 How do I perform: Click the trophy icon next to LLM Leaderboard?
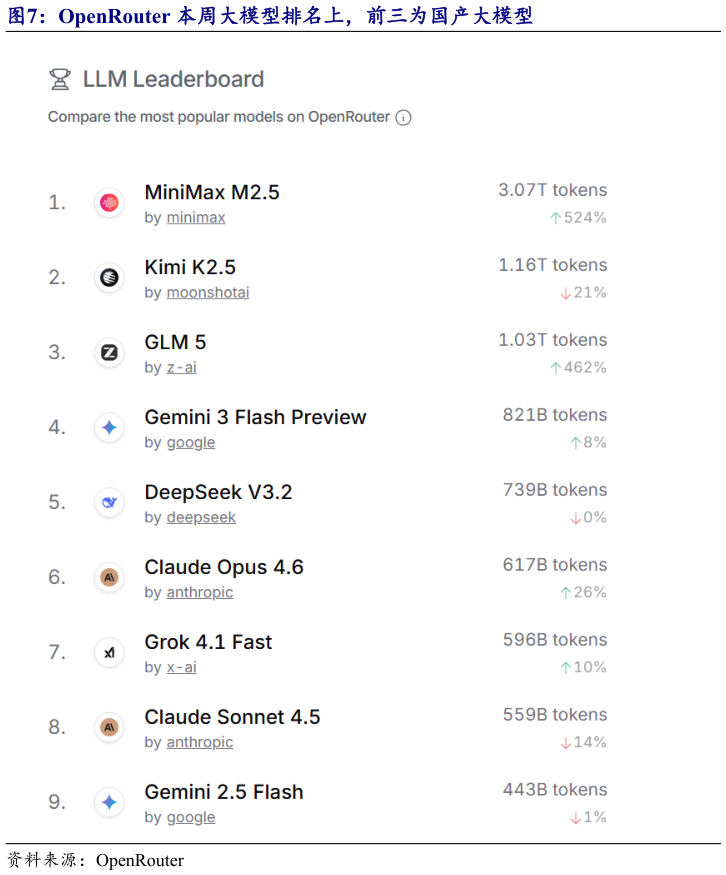point(60,80)
